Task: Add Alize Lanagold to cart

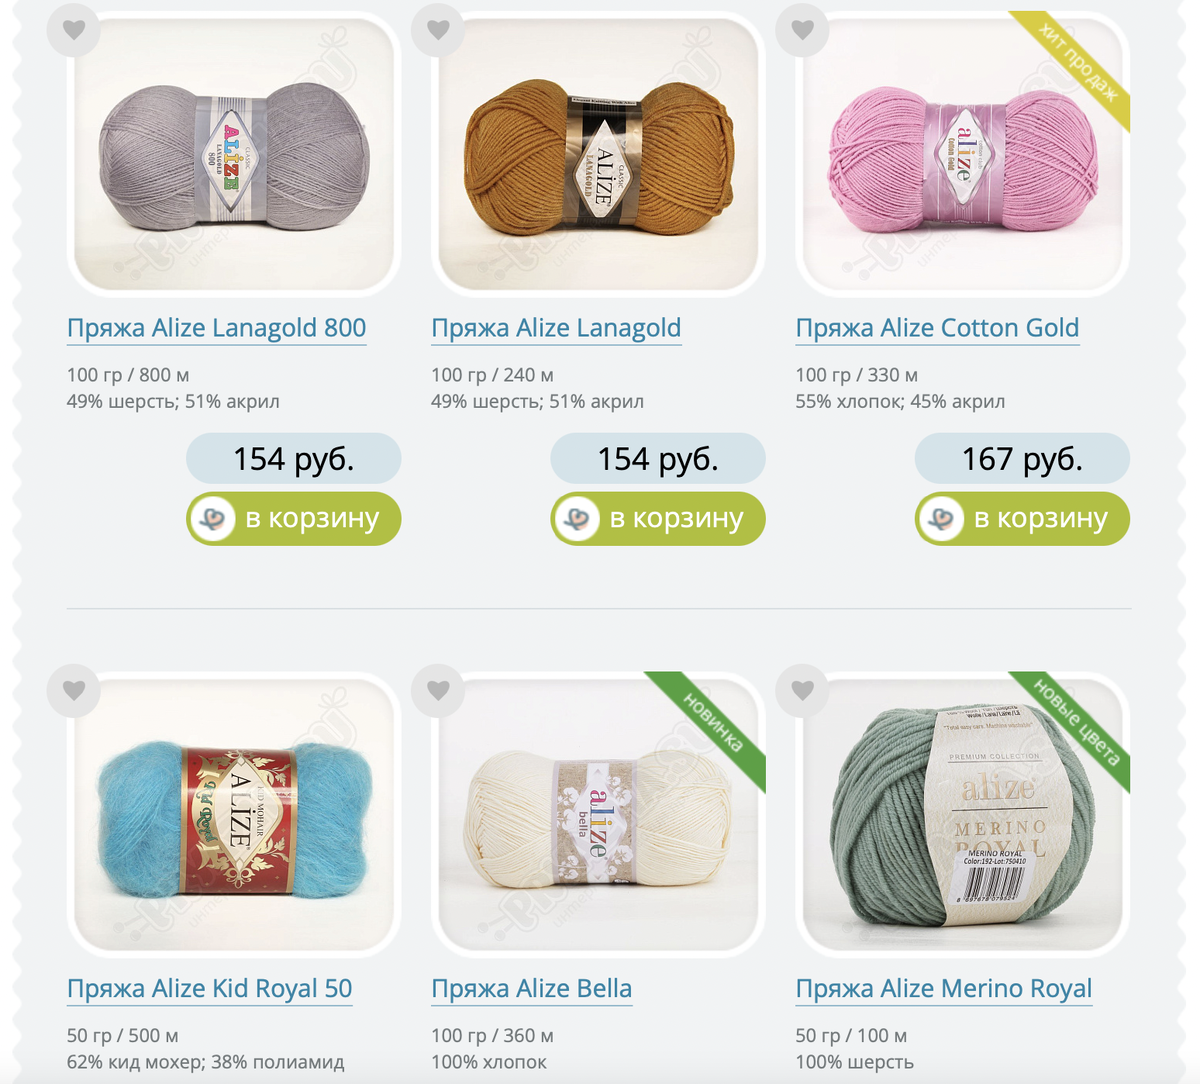Action: pyautogui.click(x=658, y=519)
